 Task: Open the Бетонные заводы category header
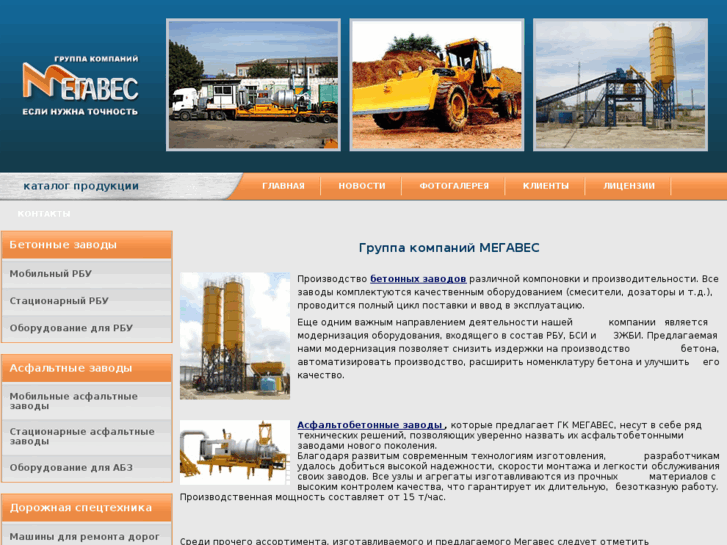coord(87,245)
